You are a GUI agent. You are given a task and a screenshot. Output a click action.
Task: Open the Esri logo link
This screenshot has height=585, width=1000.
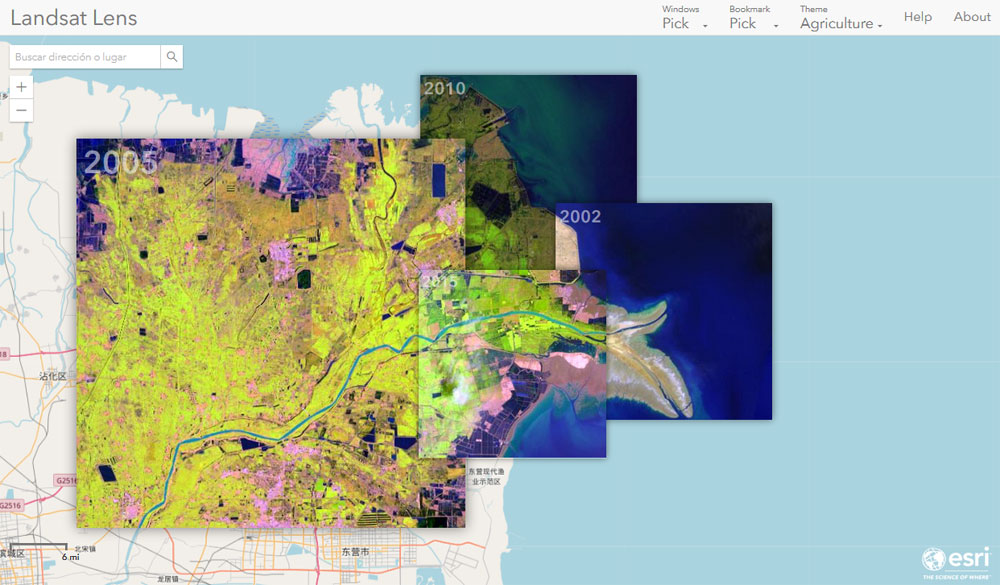click(x=955, y=562)
